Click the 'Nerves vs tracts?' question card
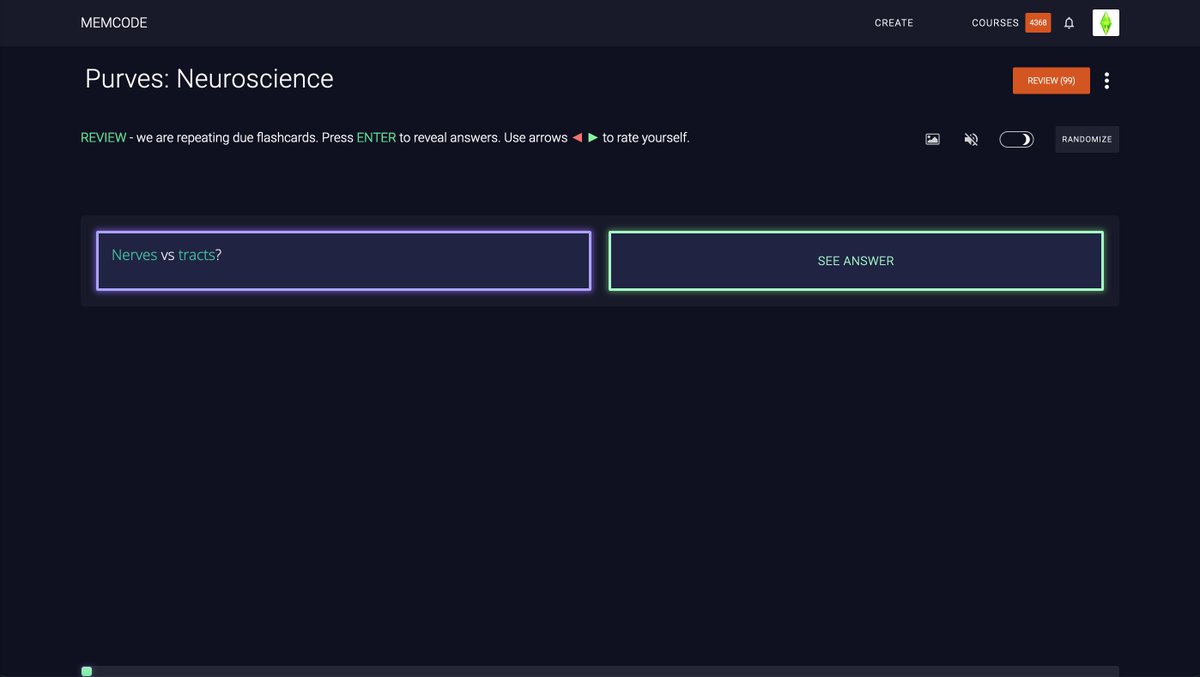1200x677 pixels. coord(344,261)
